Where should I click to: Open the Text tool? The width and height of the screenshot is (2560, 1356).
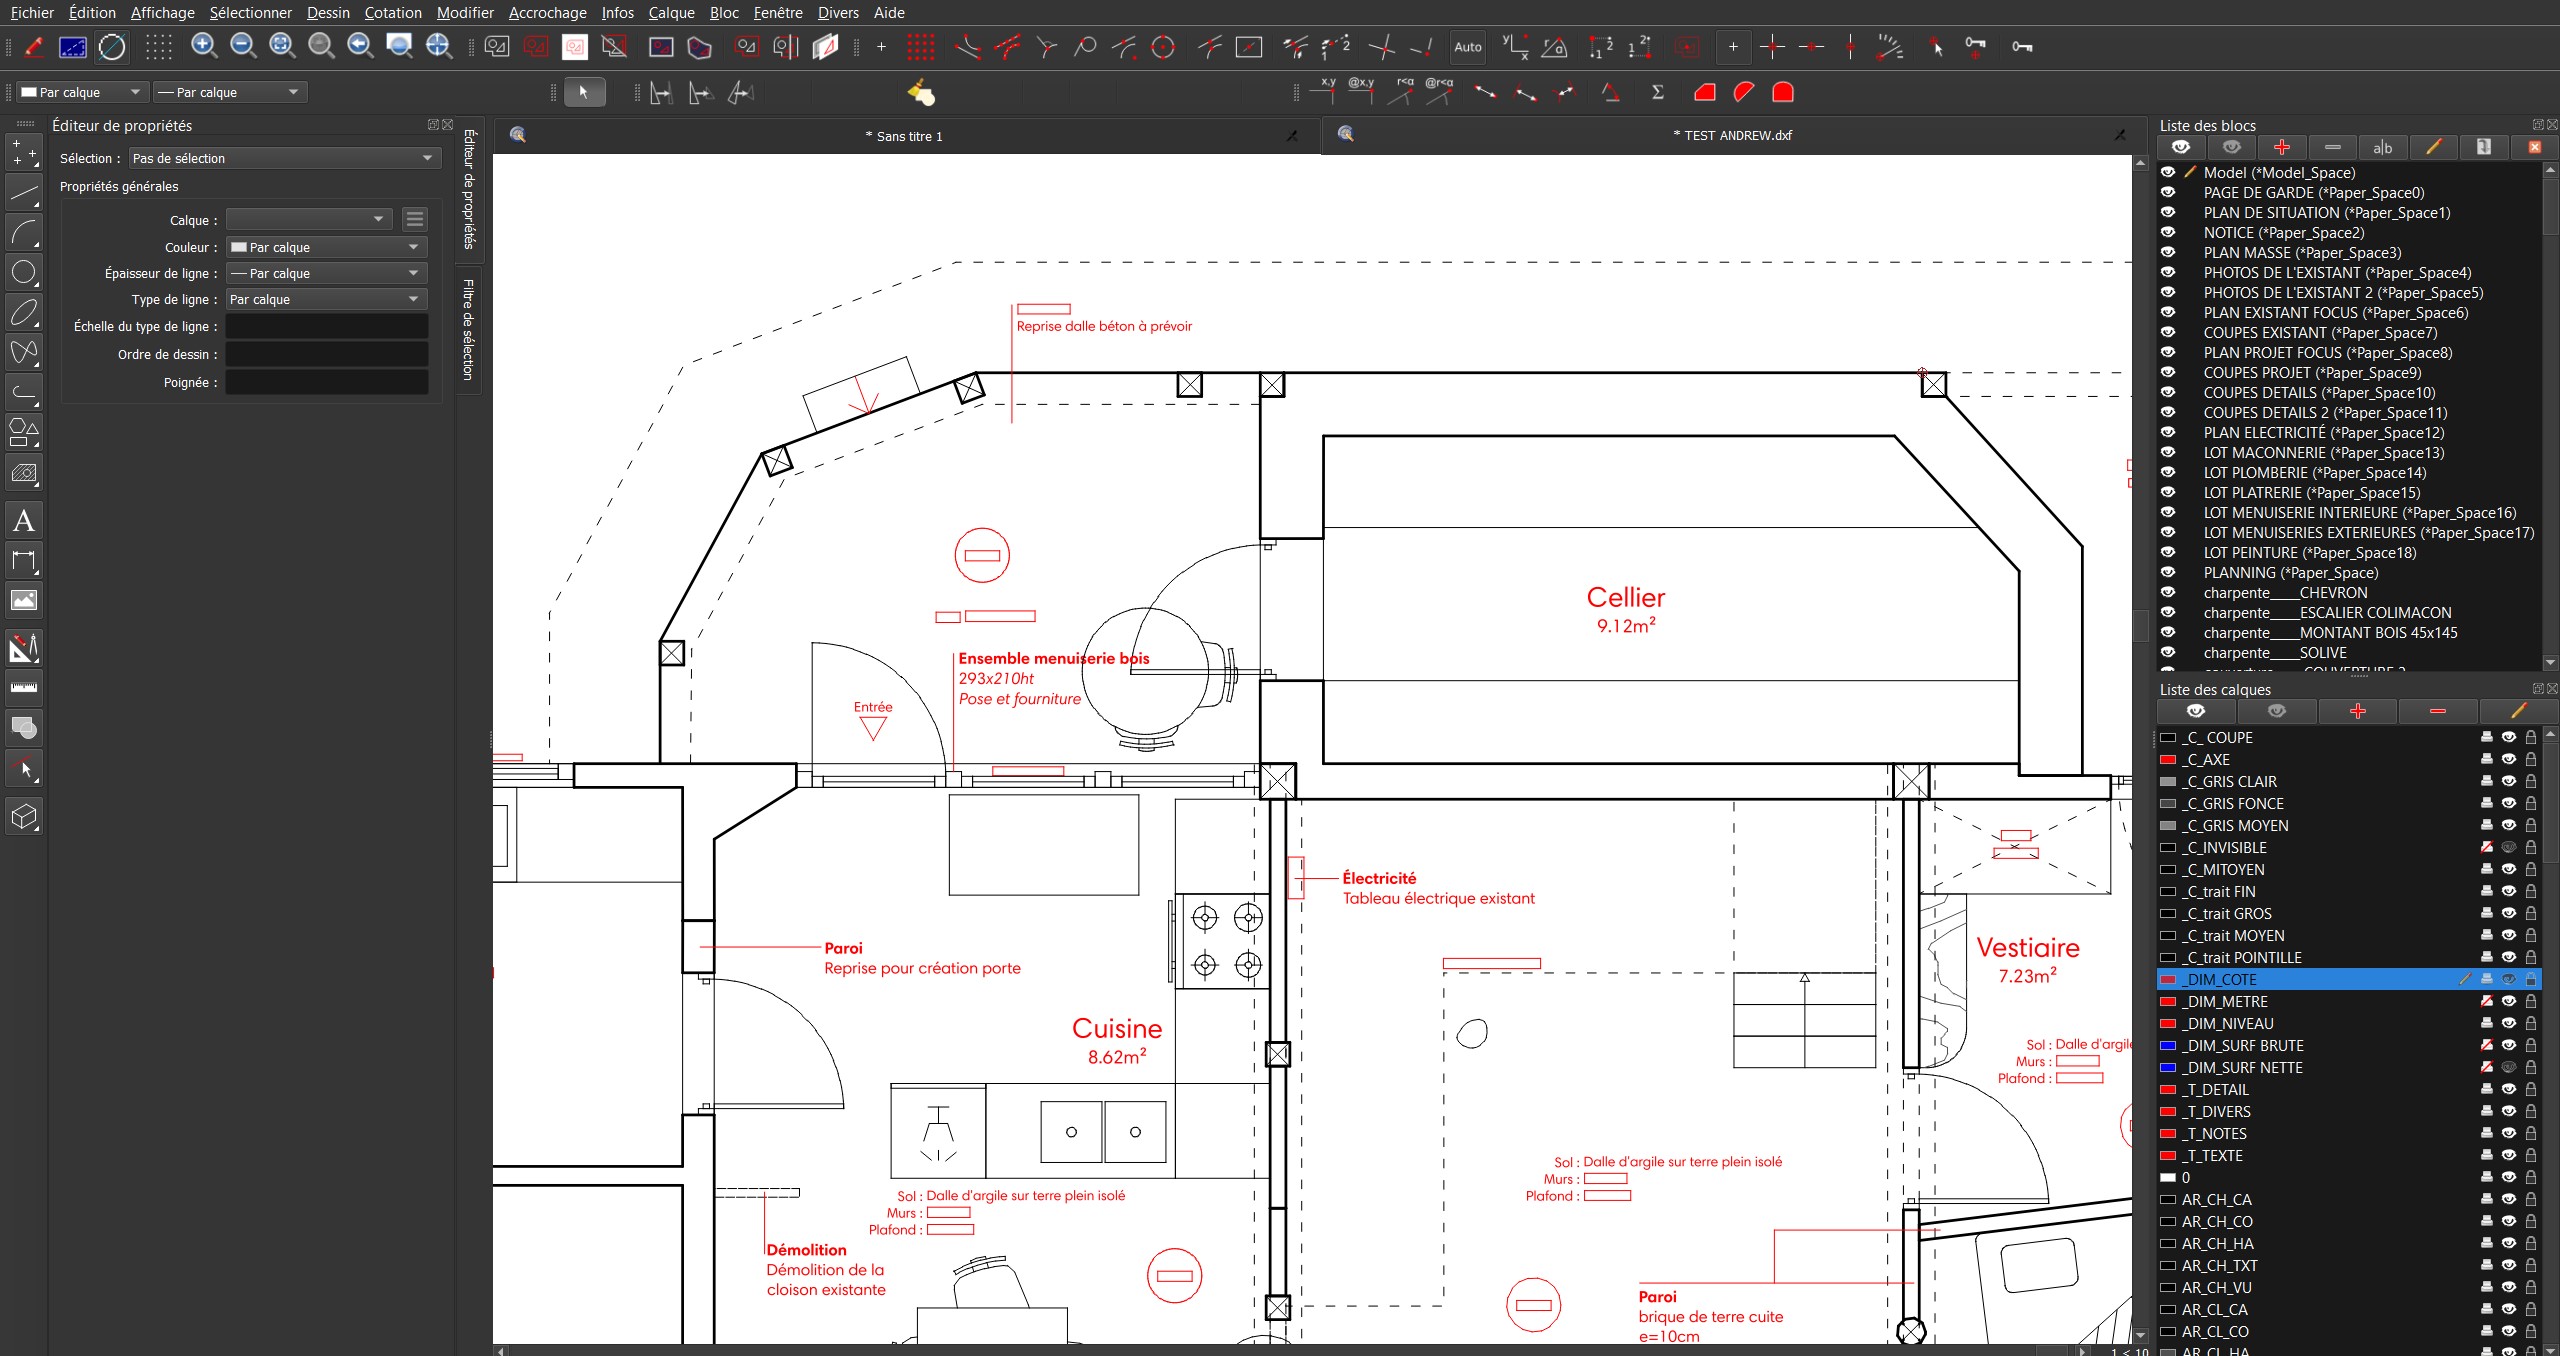pos(23,520)
